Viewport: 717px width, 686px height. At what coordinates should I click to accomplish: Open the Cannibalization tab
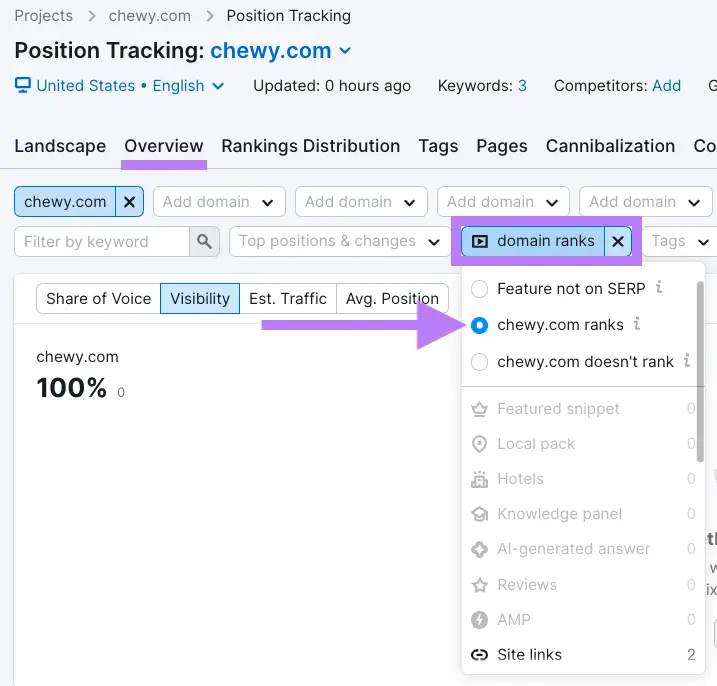click(610, 146)
